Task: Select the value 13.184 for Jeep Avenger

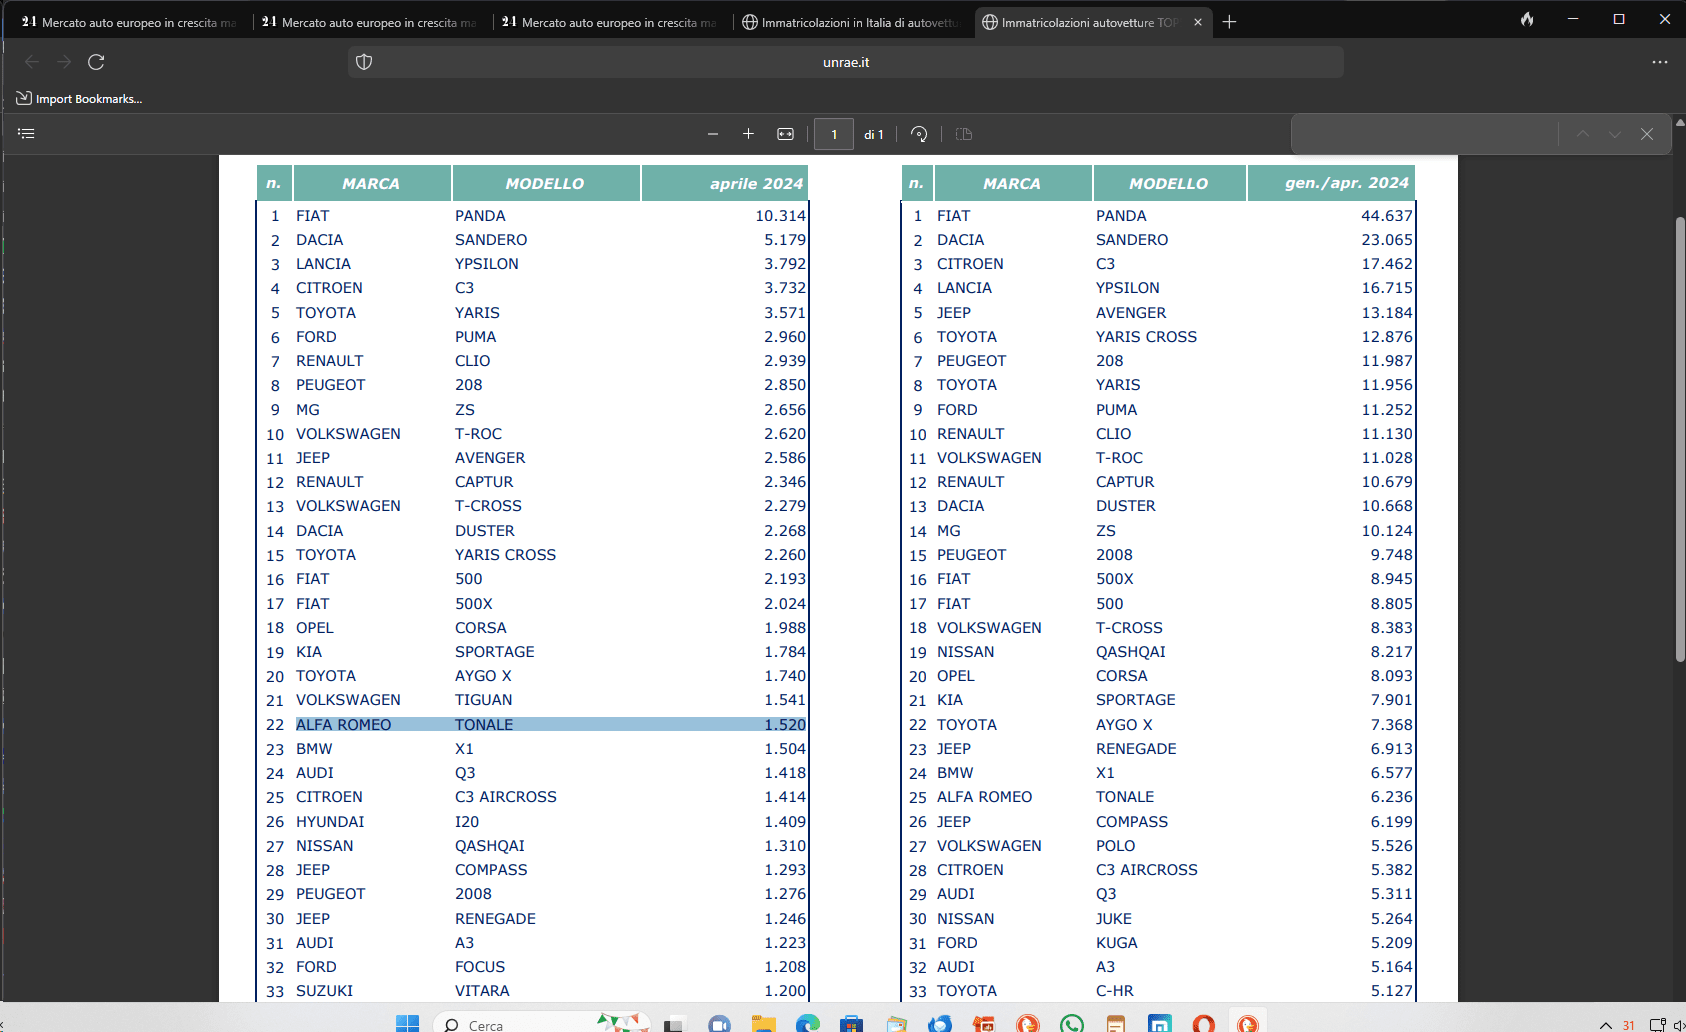Action: (x=1387, y=313)
